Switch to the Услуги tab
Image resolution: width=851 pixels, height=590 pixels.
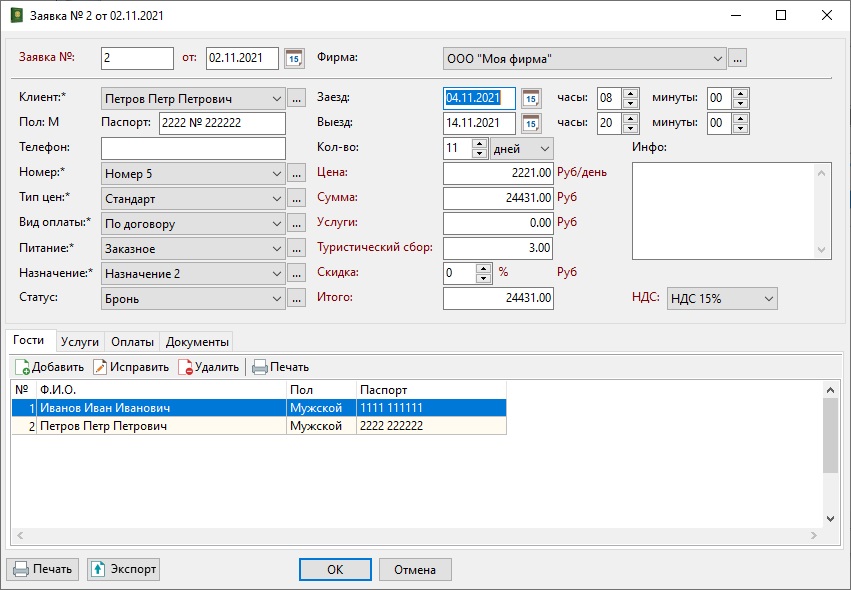[80, 341]
